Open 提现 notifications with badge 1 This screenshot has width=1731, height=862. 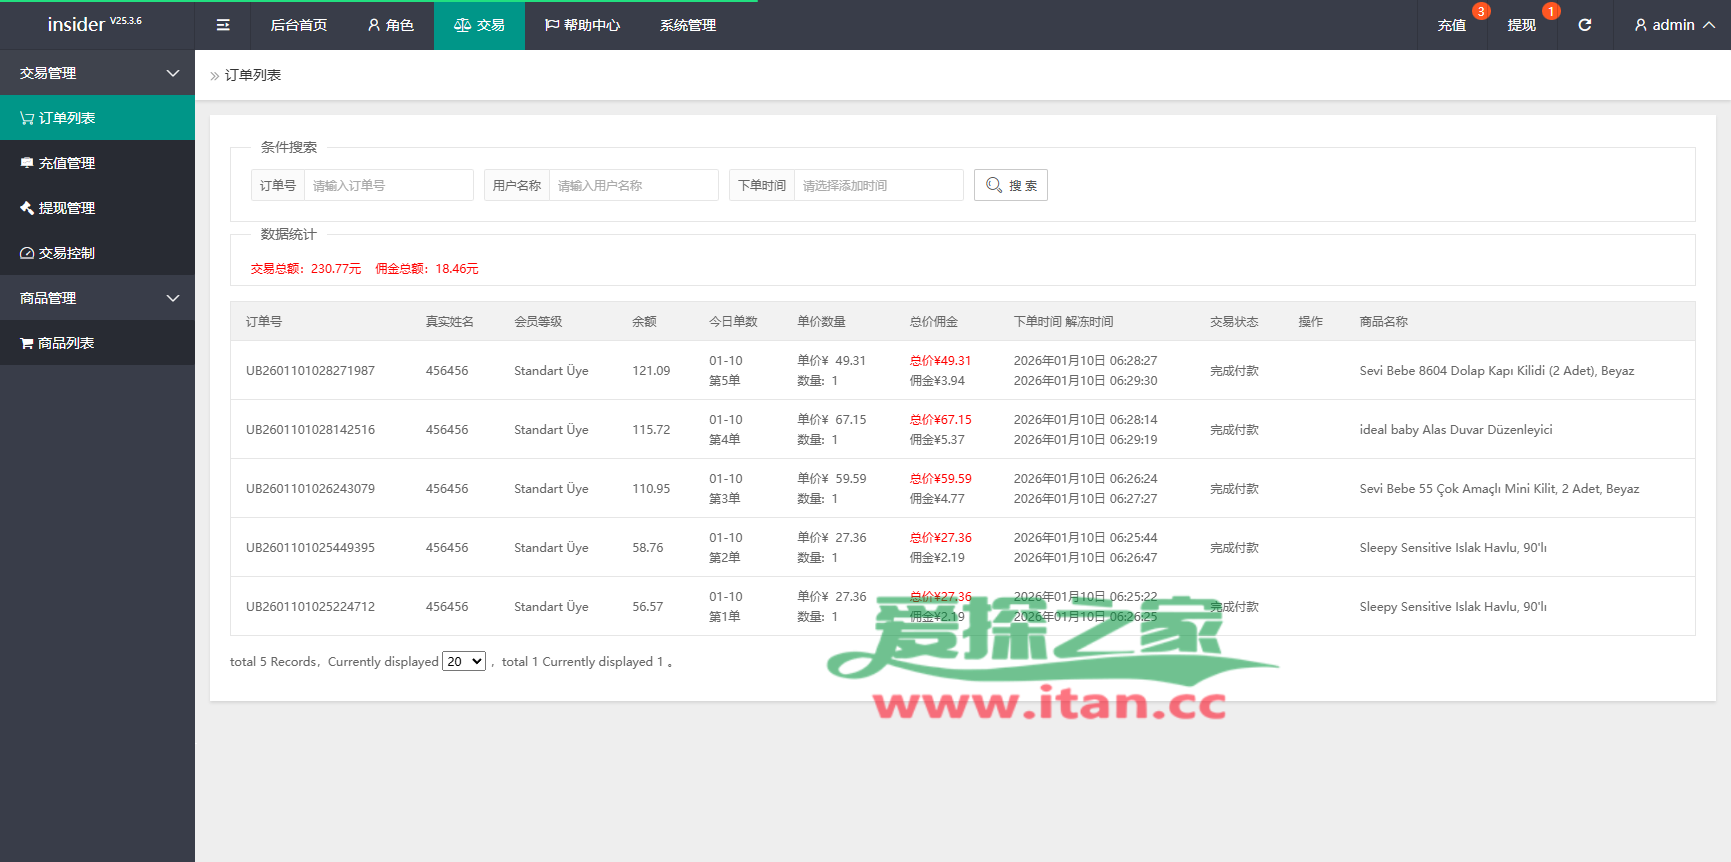1521,25
